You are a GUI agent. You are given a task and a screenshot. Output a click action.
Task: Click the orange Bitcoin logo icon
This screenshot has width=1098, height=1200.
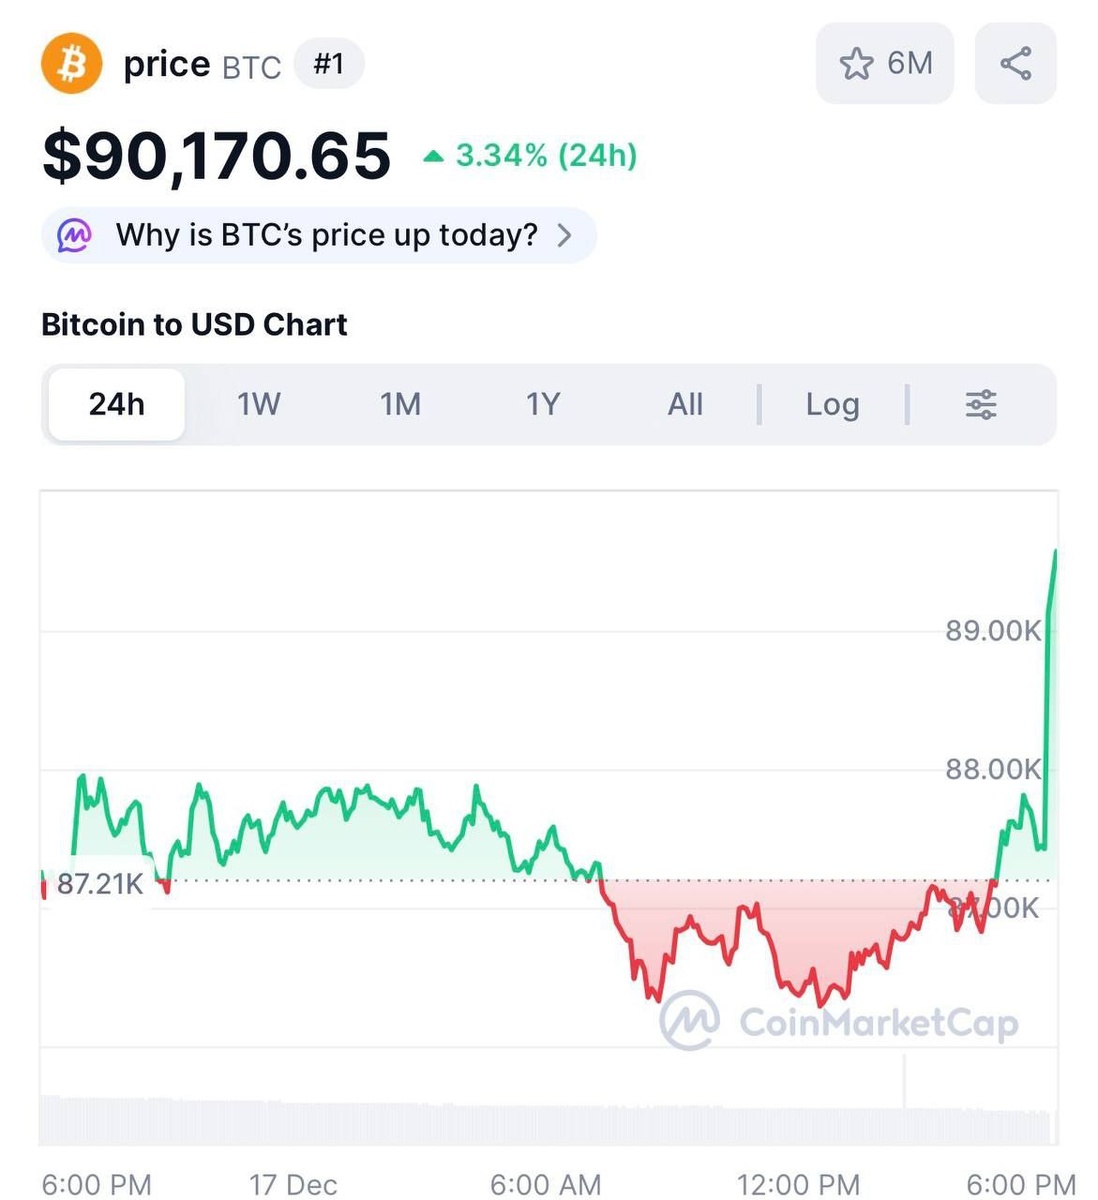pos(71,64)
